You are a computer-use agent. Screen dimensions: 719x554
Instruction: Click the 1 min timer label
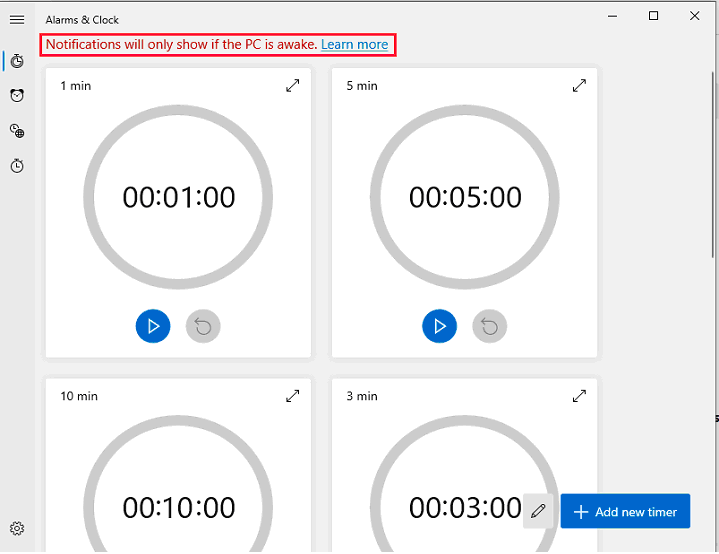pos(76,86)
